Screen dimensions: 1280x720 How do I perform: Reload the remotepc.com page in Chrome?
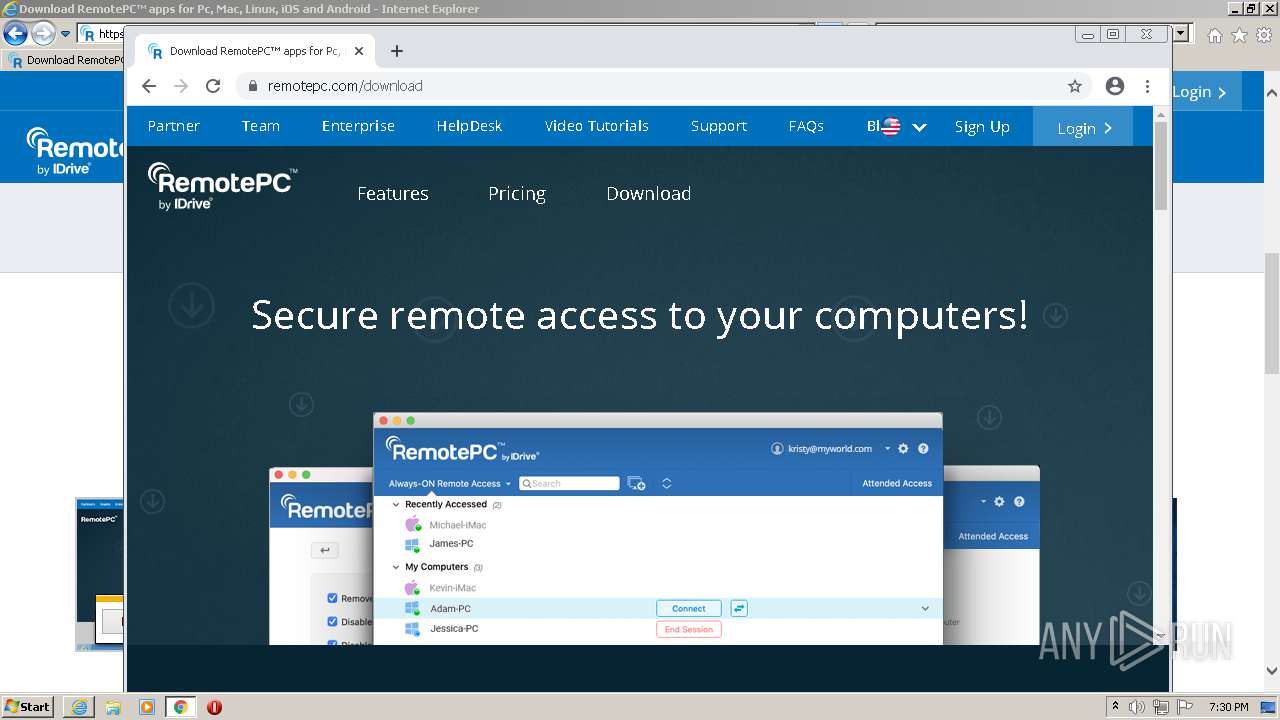213,86
